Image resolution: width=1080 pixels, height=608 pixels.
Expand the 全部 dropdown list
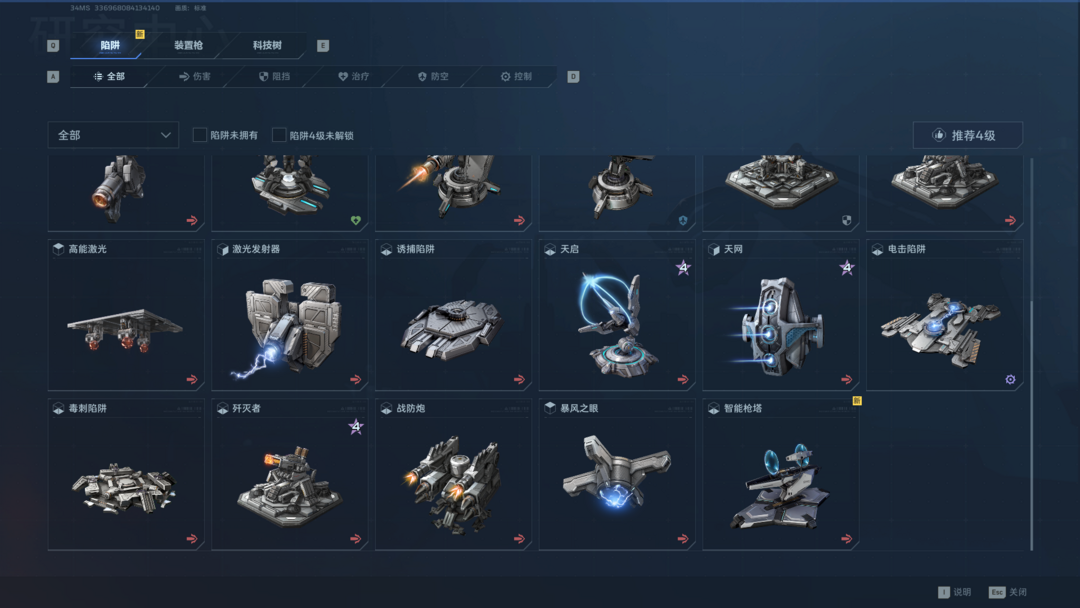(x=113, y=135)
